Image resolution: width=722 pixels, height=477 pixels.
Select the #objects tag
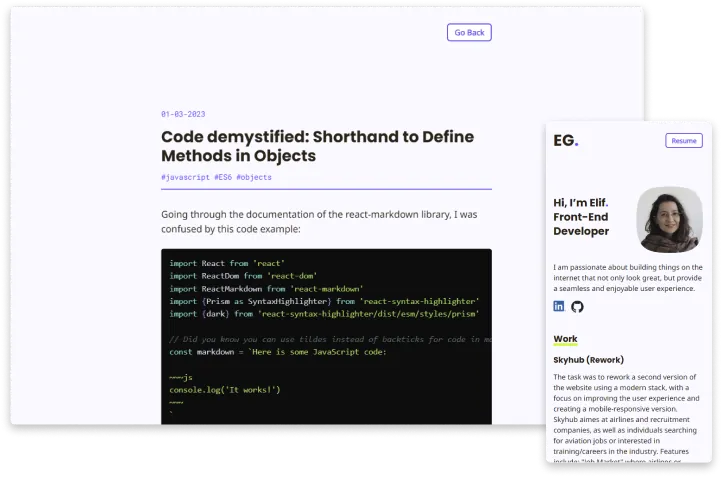click(x=254, y=177)
